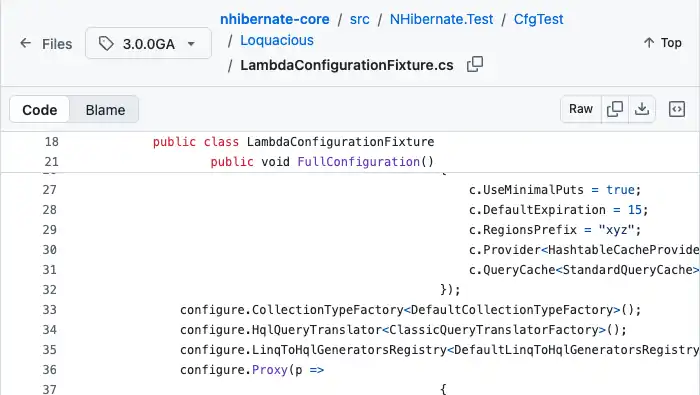The width and height of the screenshot is (700, 395).
Task: Select line number 35
Action: [x=50, y=350]
